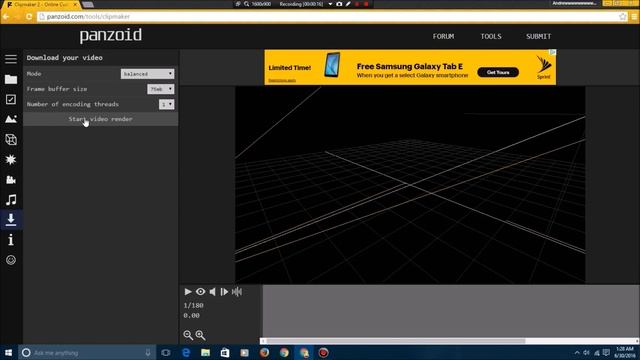Screen dimensions: 640x360
Task: Click the frame counter text 1/180
Action: pyautogui.click(x=193, y=305)
